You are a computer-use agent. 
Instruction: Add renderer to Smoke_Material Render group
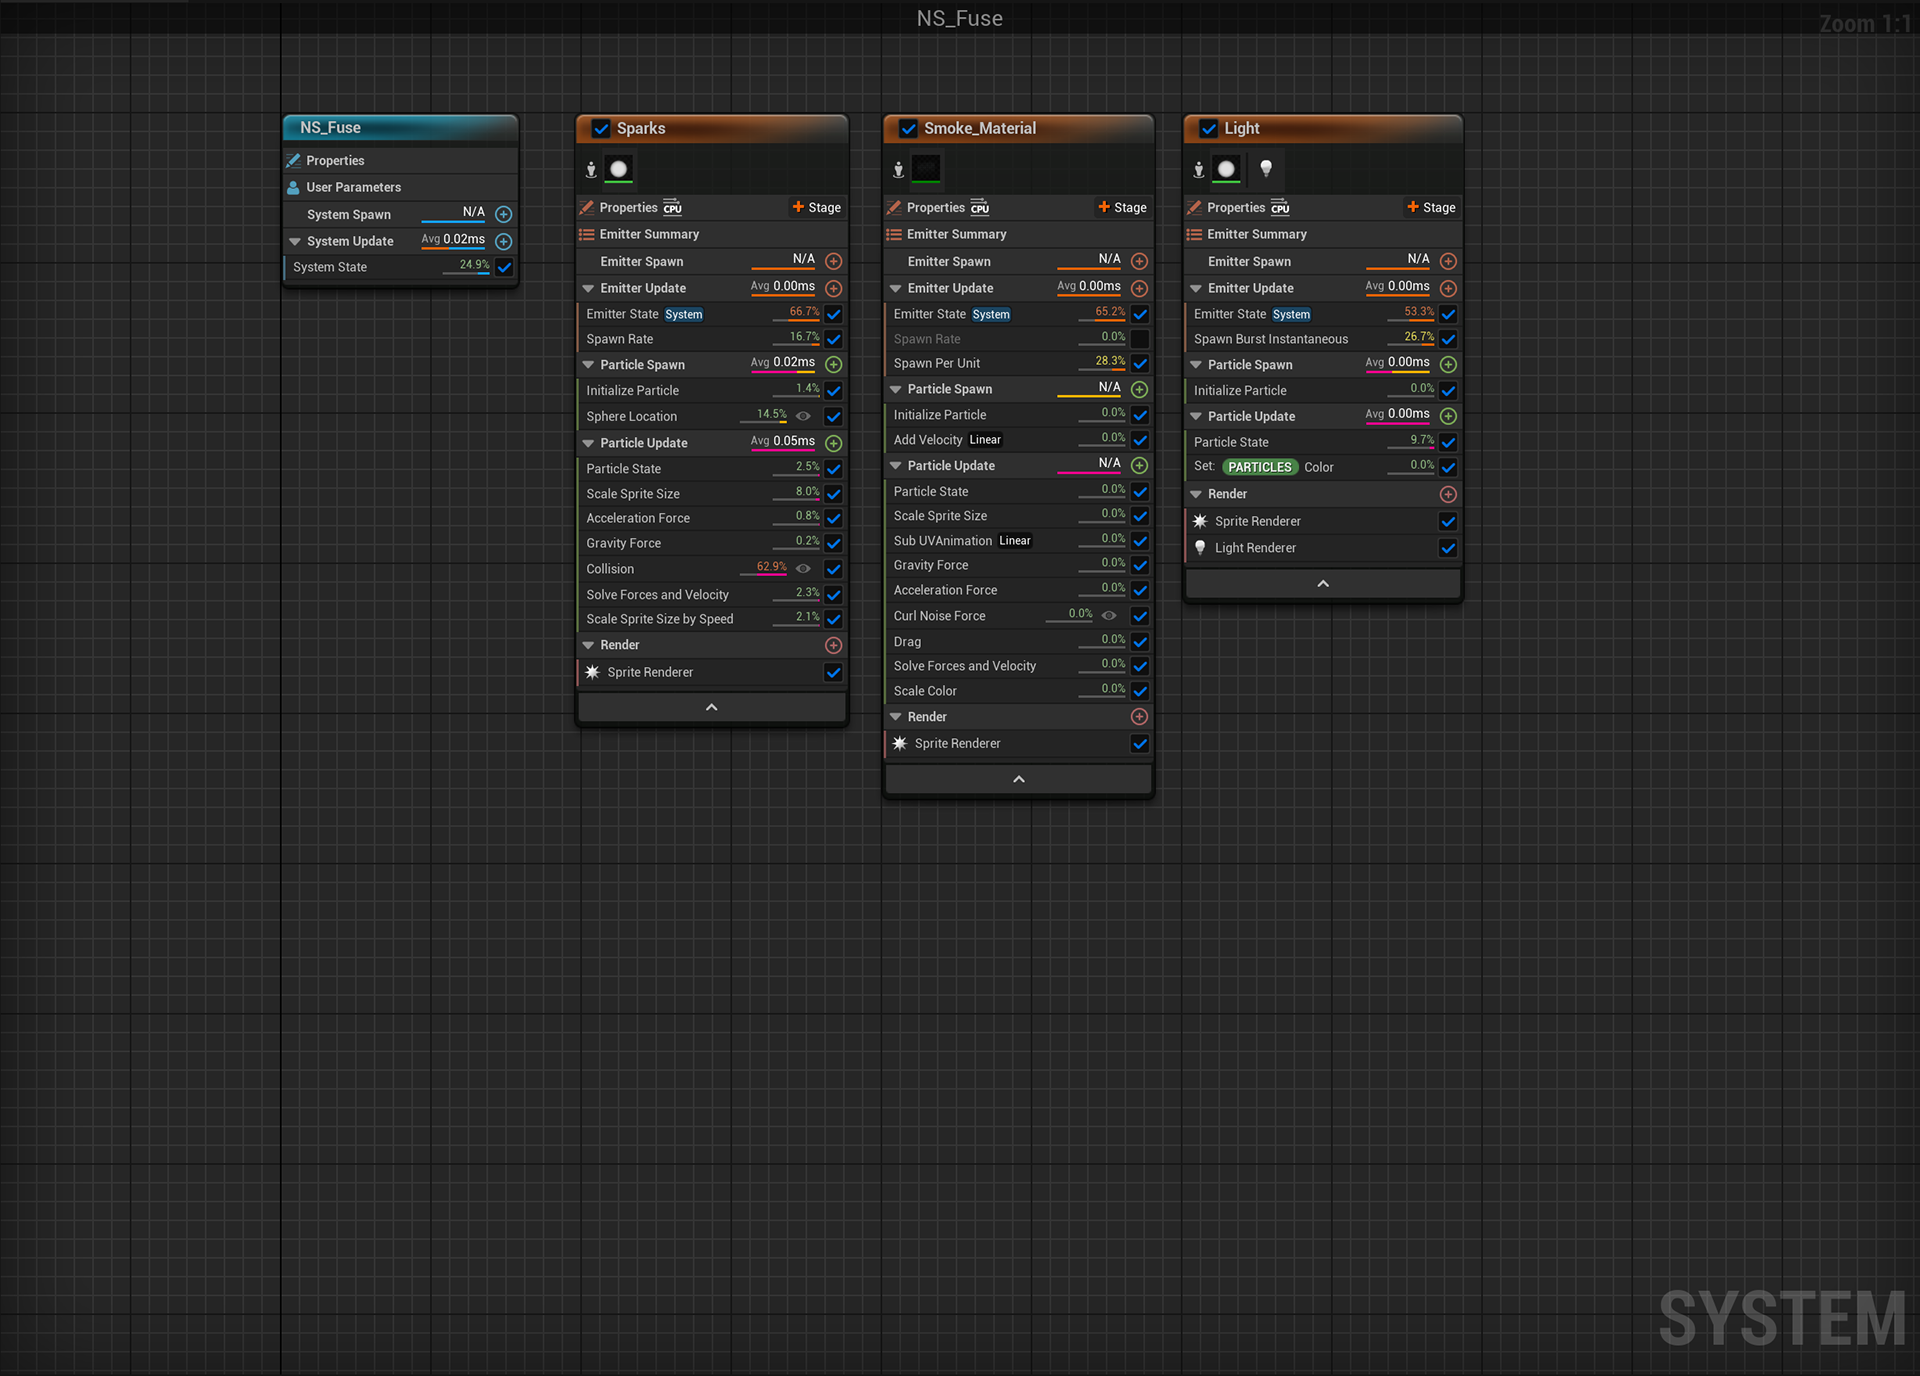[x=1139, y=717]
